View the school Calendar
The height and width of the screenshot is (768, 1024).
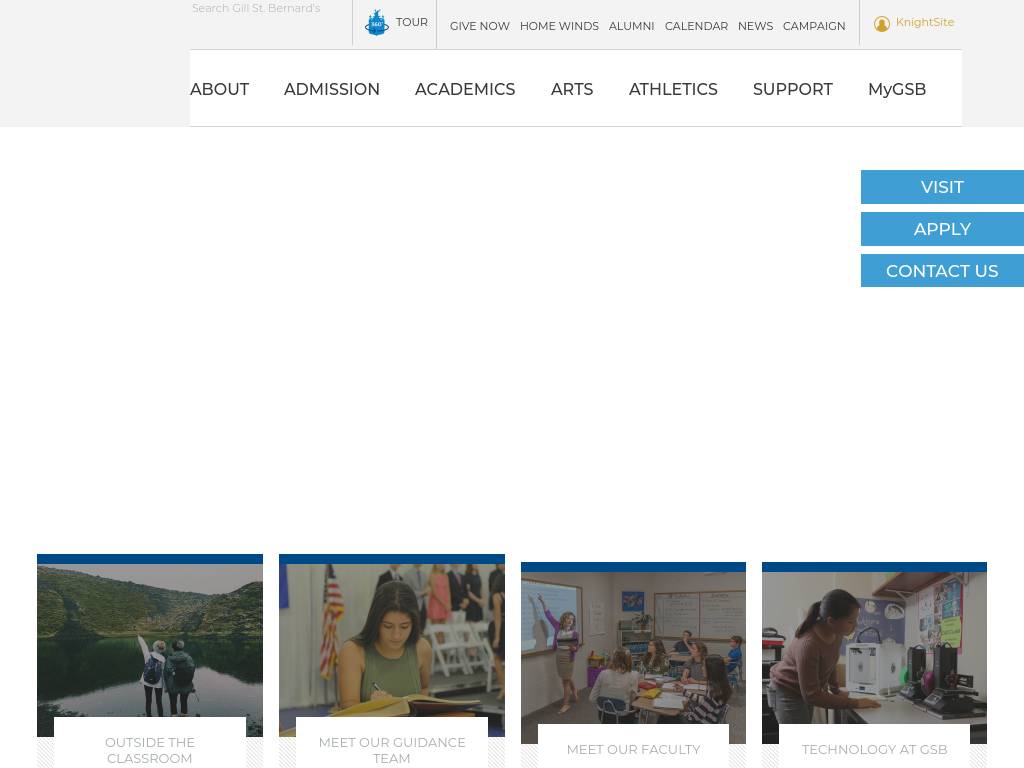pyautogui.click(x=696, y=26)
